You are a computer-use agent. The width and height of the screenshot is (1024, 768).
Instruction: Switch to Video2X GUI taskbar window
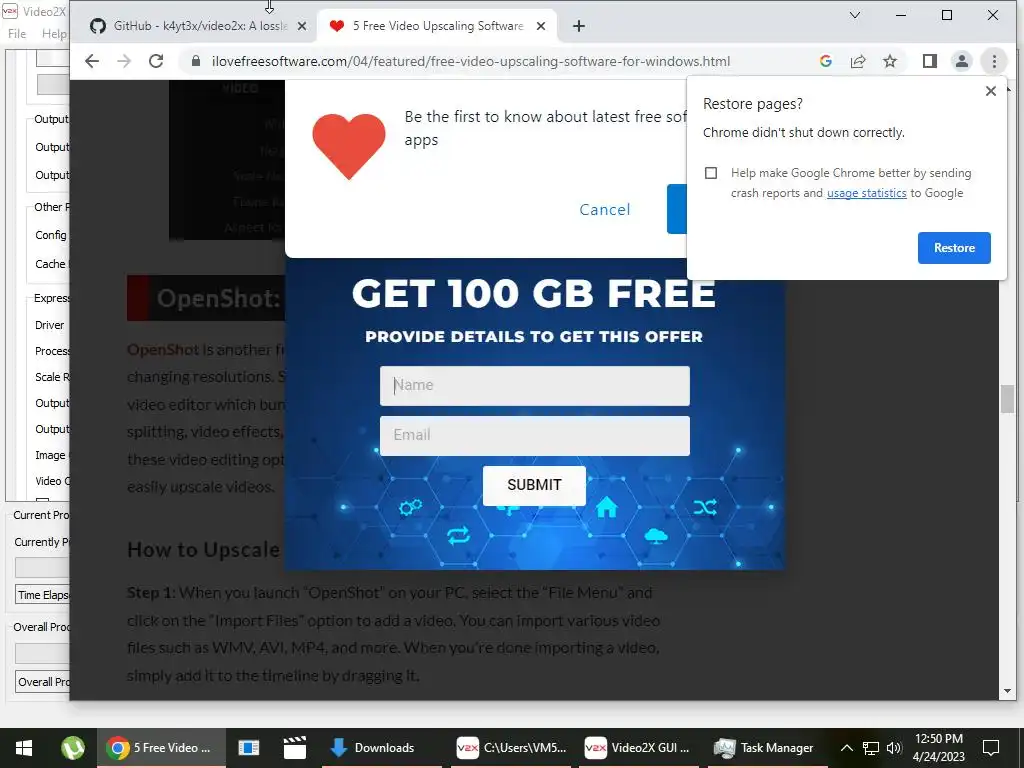tap(637, 748)
